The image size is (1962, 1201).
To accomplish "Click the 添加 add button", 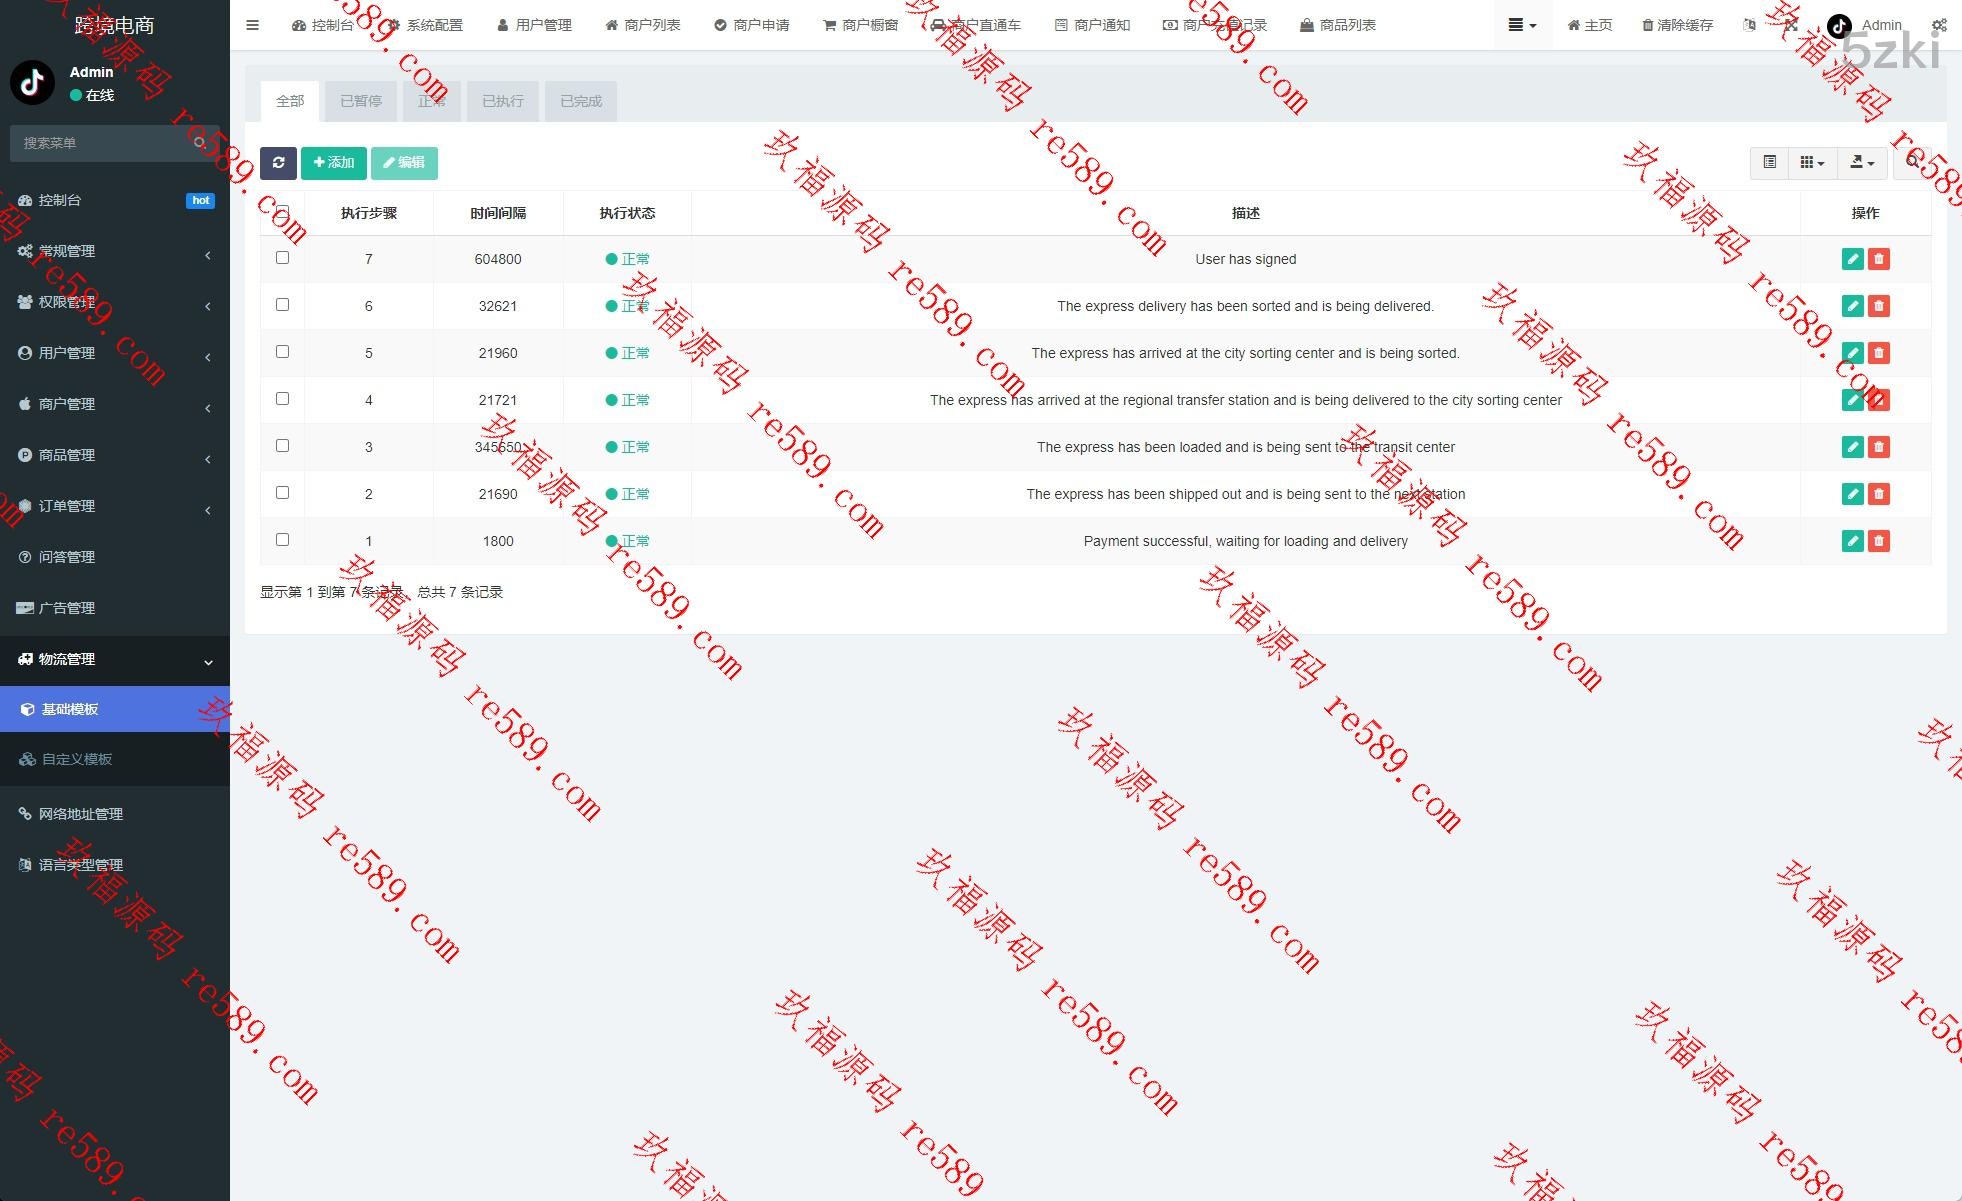I will click(x=334, y=163).
